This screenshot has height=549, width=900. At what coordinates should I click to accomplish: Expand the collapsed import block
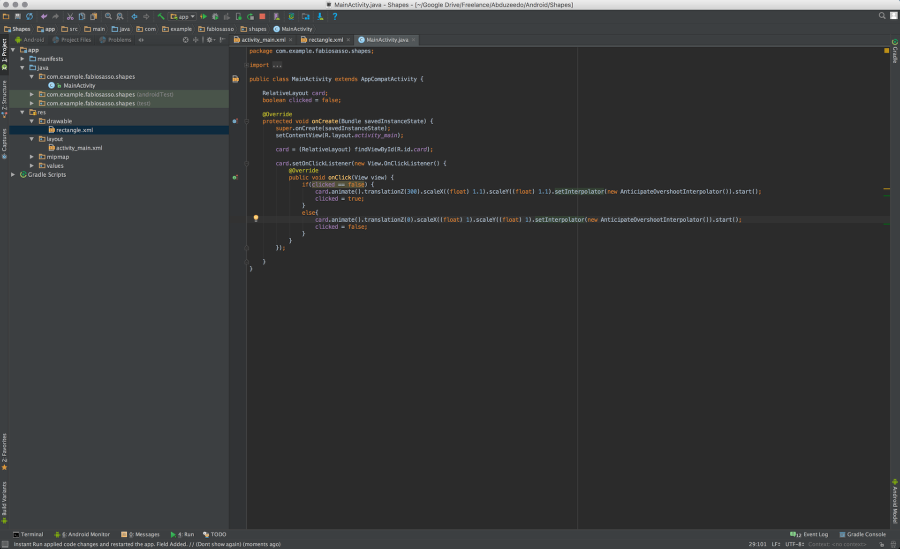[246, 65]
